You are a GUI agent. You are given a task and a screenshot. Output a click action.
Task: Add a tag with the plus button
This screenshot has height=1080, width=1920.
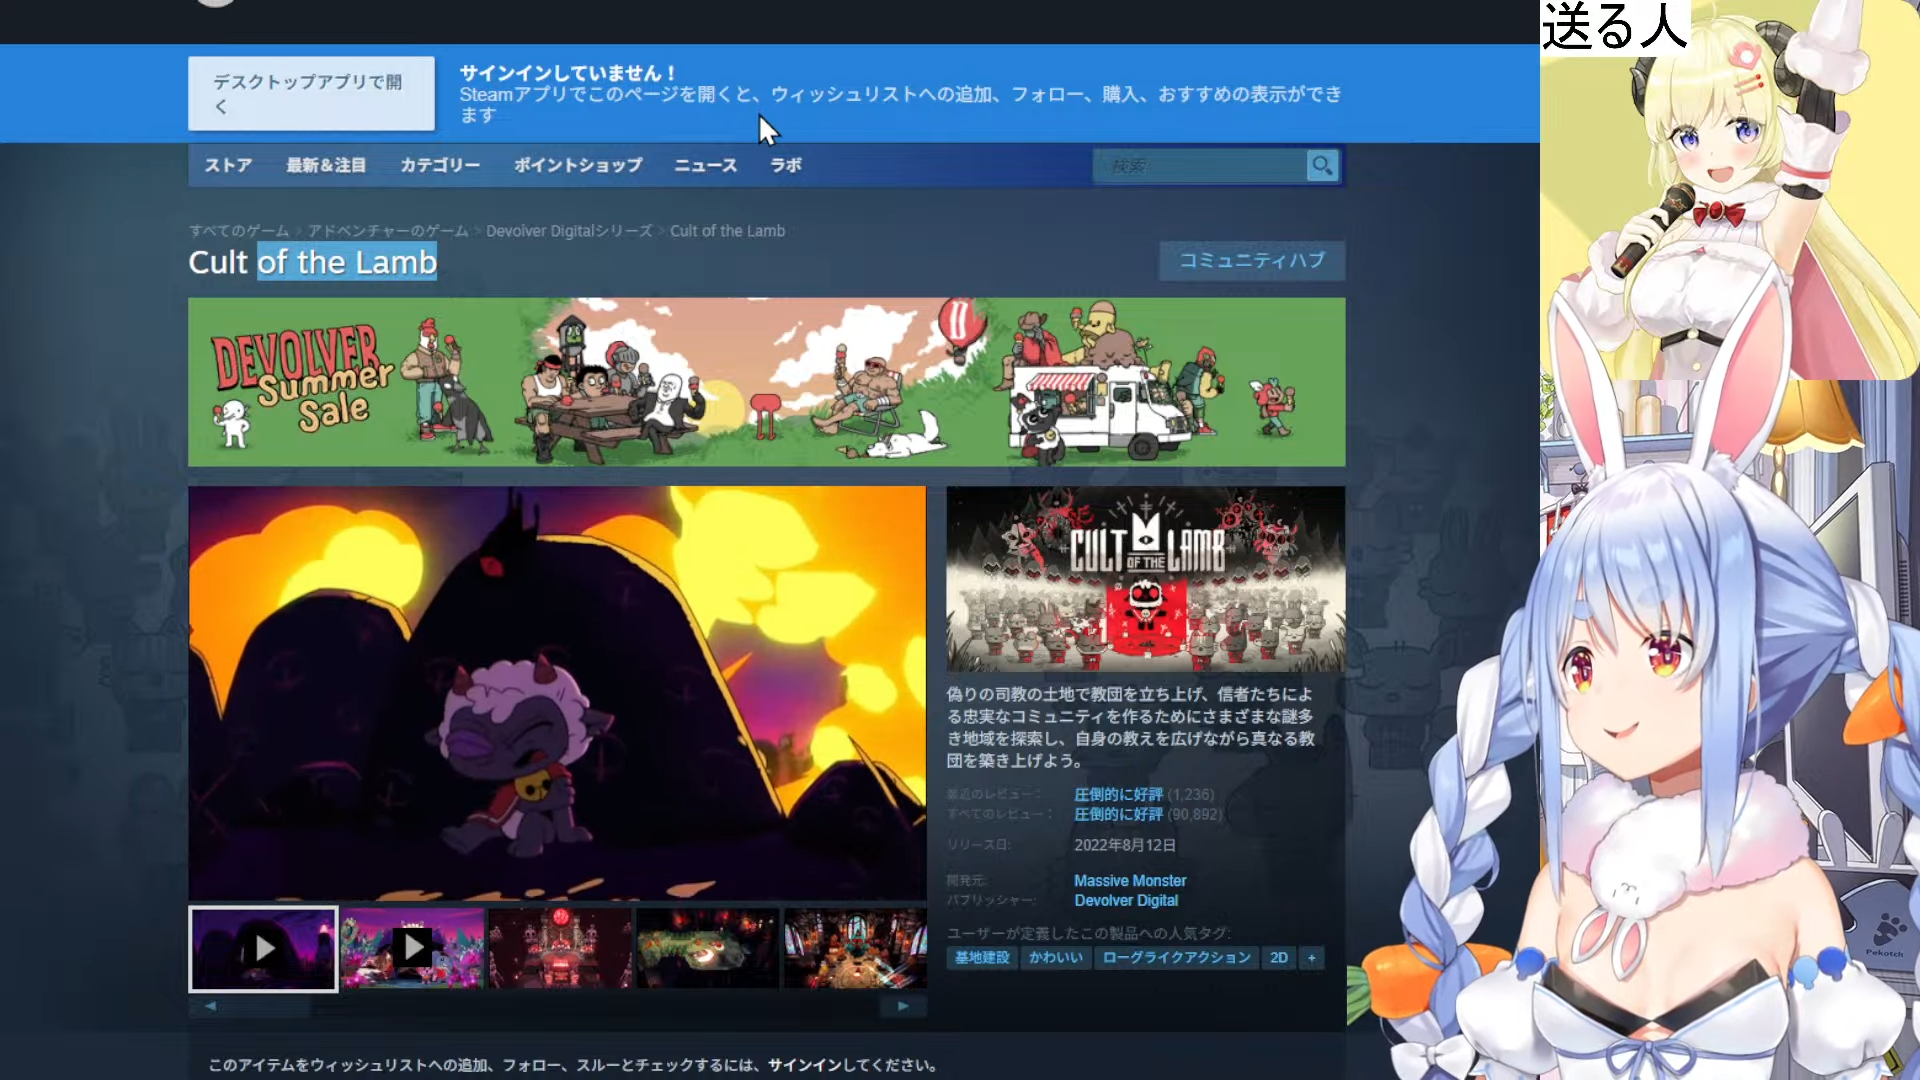(x=1312, y=958)
